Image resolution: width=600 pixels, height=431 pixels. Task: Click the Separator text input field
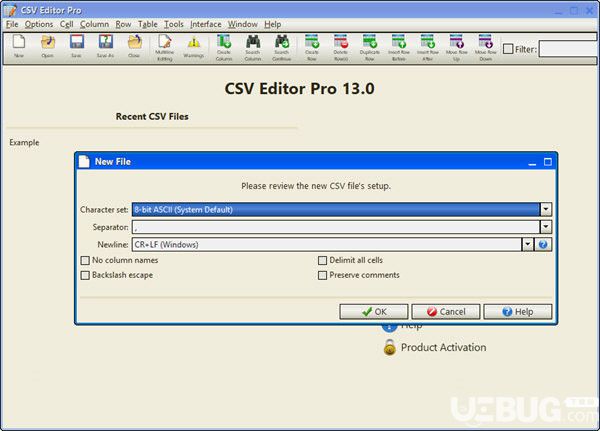tap(336, 227)
